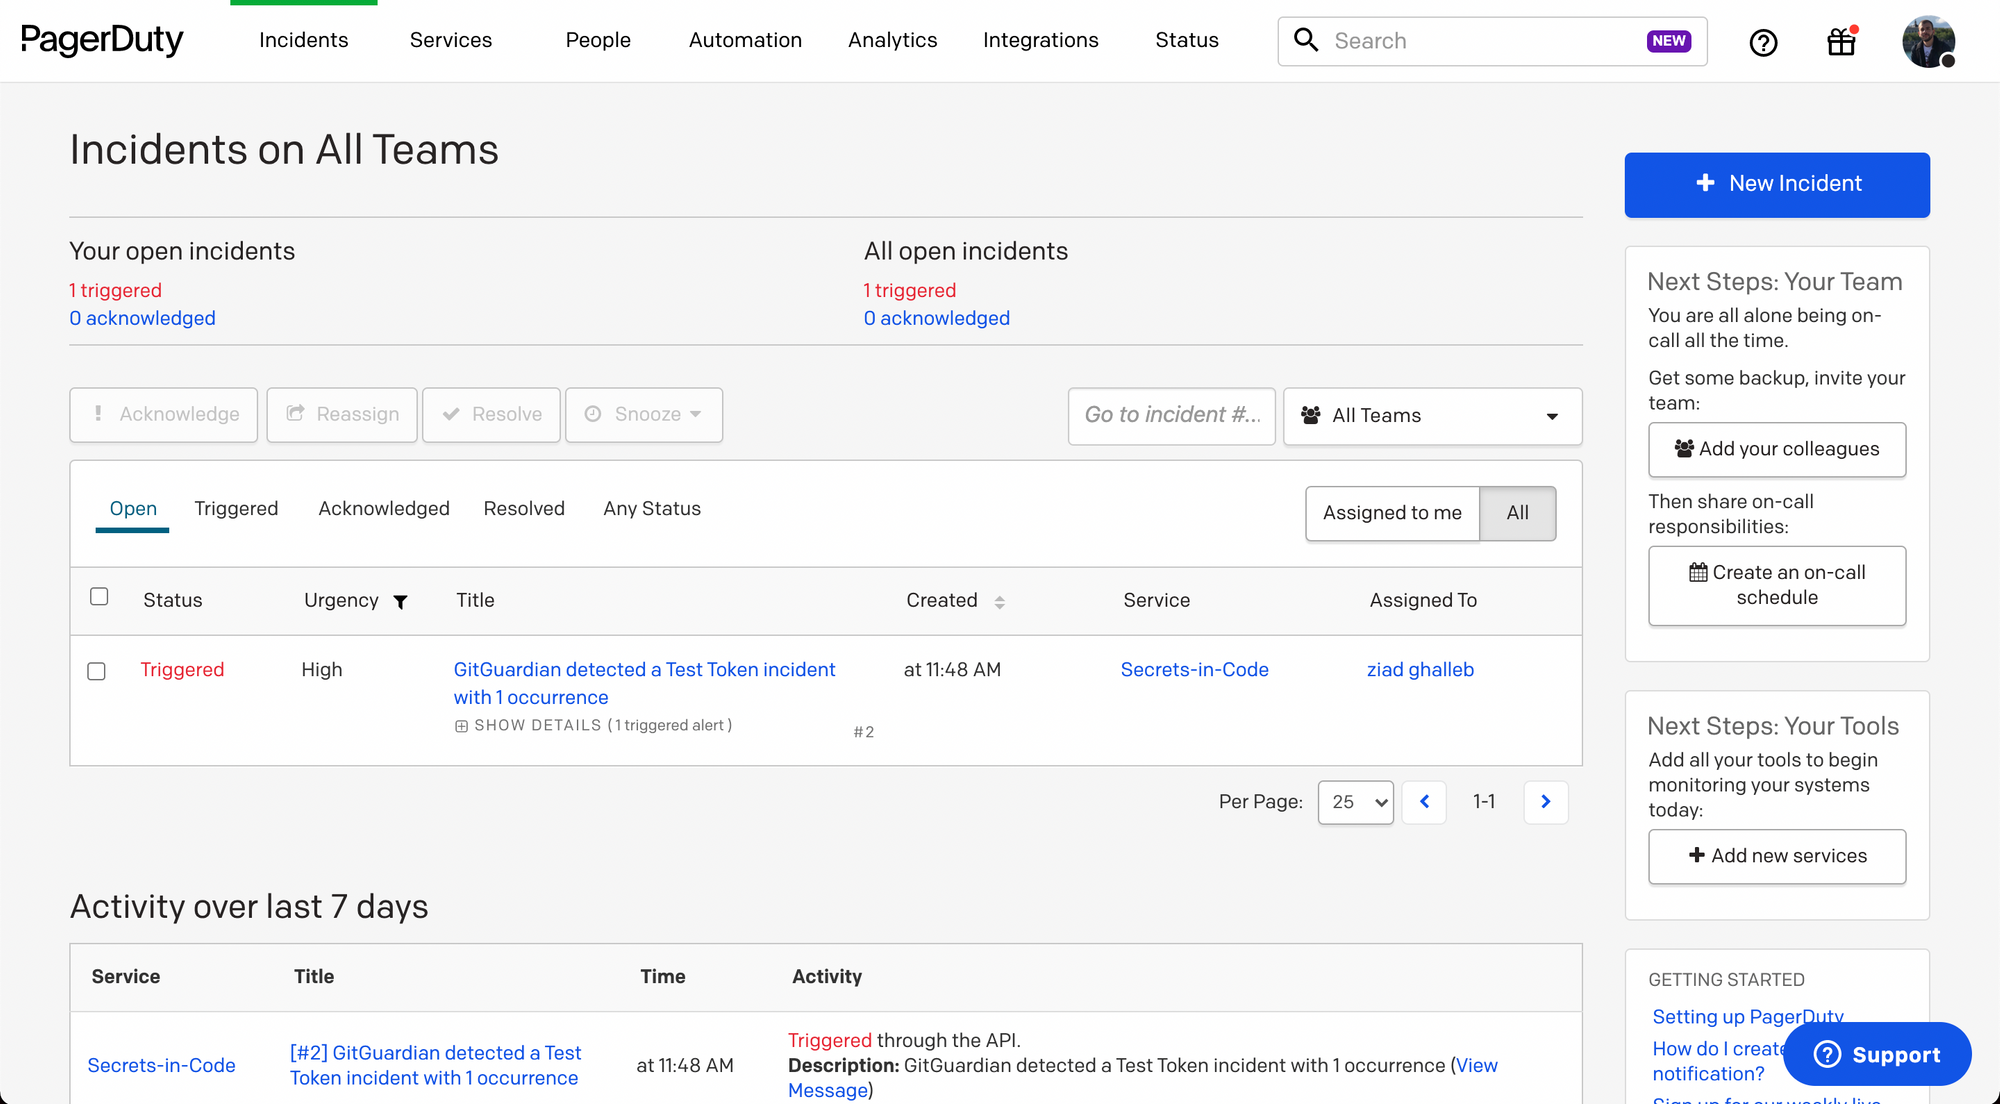Go to next page arrow
This screenshot has height=1104, width=2000.
pyautogui.click(x=1546, y=802)
